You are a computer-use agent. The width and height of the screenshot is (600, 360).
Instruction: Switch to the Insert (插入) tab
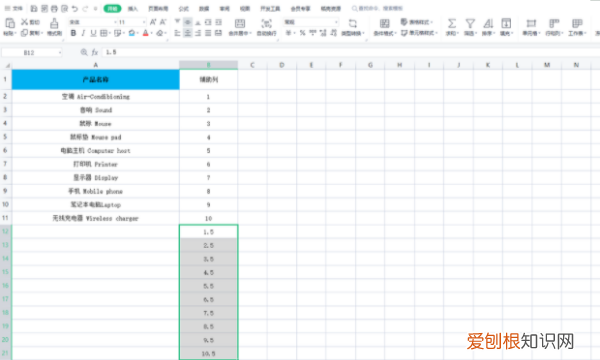coord(132,8)
